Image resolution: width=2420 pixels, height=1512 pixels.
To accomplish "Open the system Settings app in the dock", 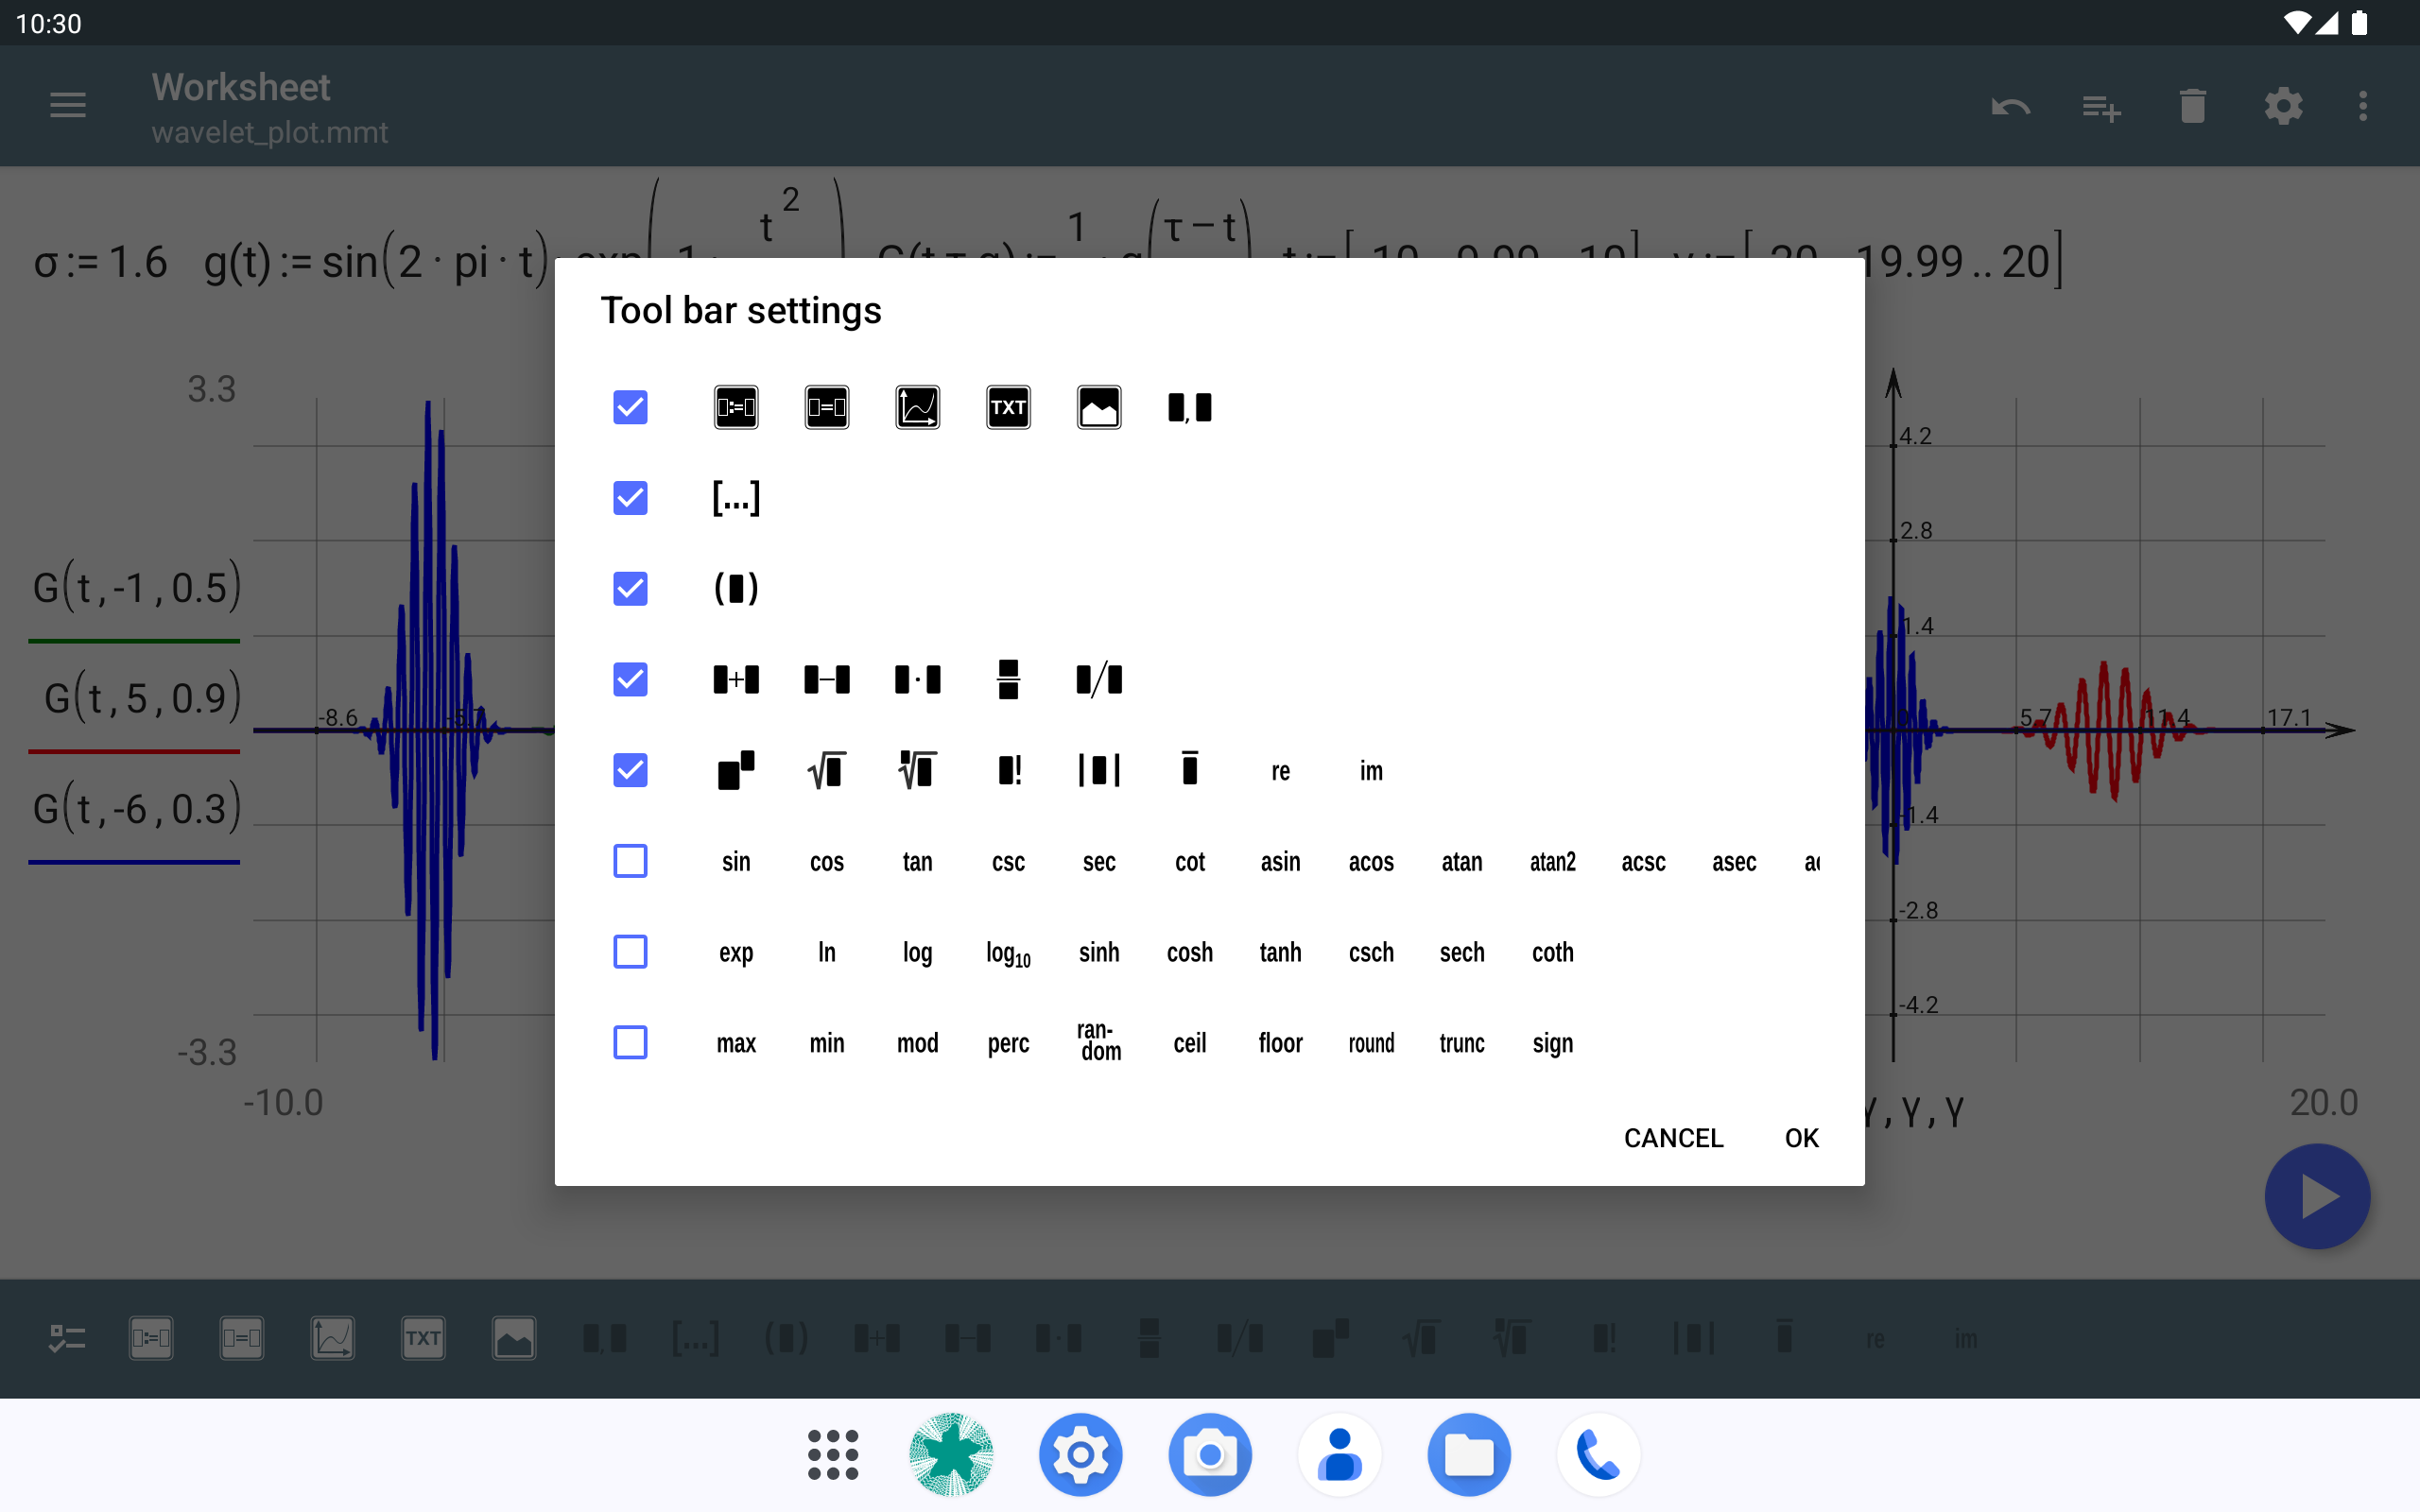I will 1081,1455.
